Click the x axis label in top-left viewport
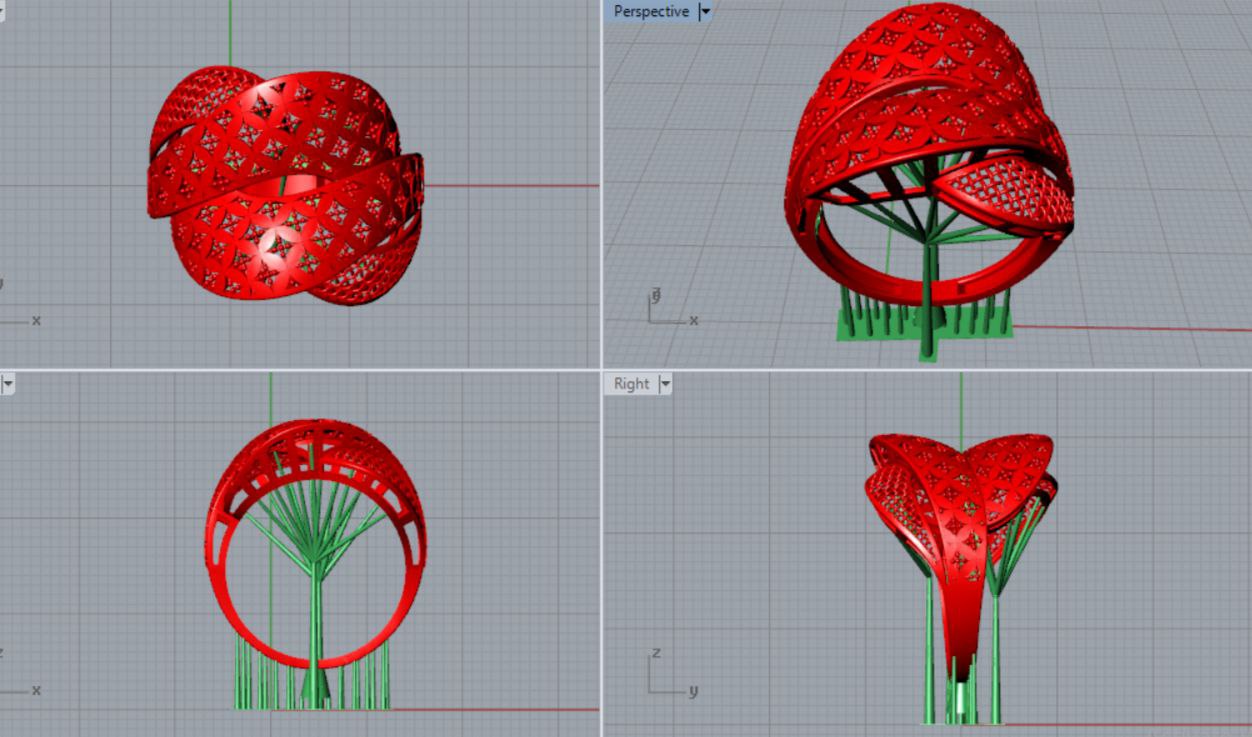Image resolution: width=1252 pixels, height=737 pixels. pyautogui.click(x=36, y=321)
